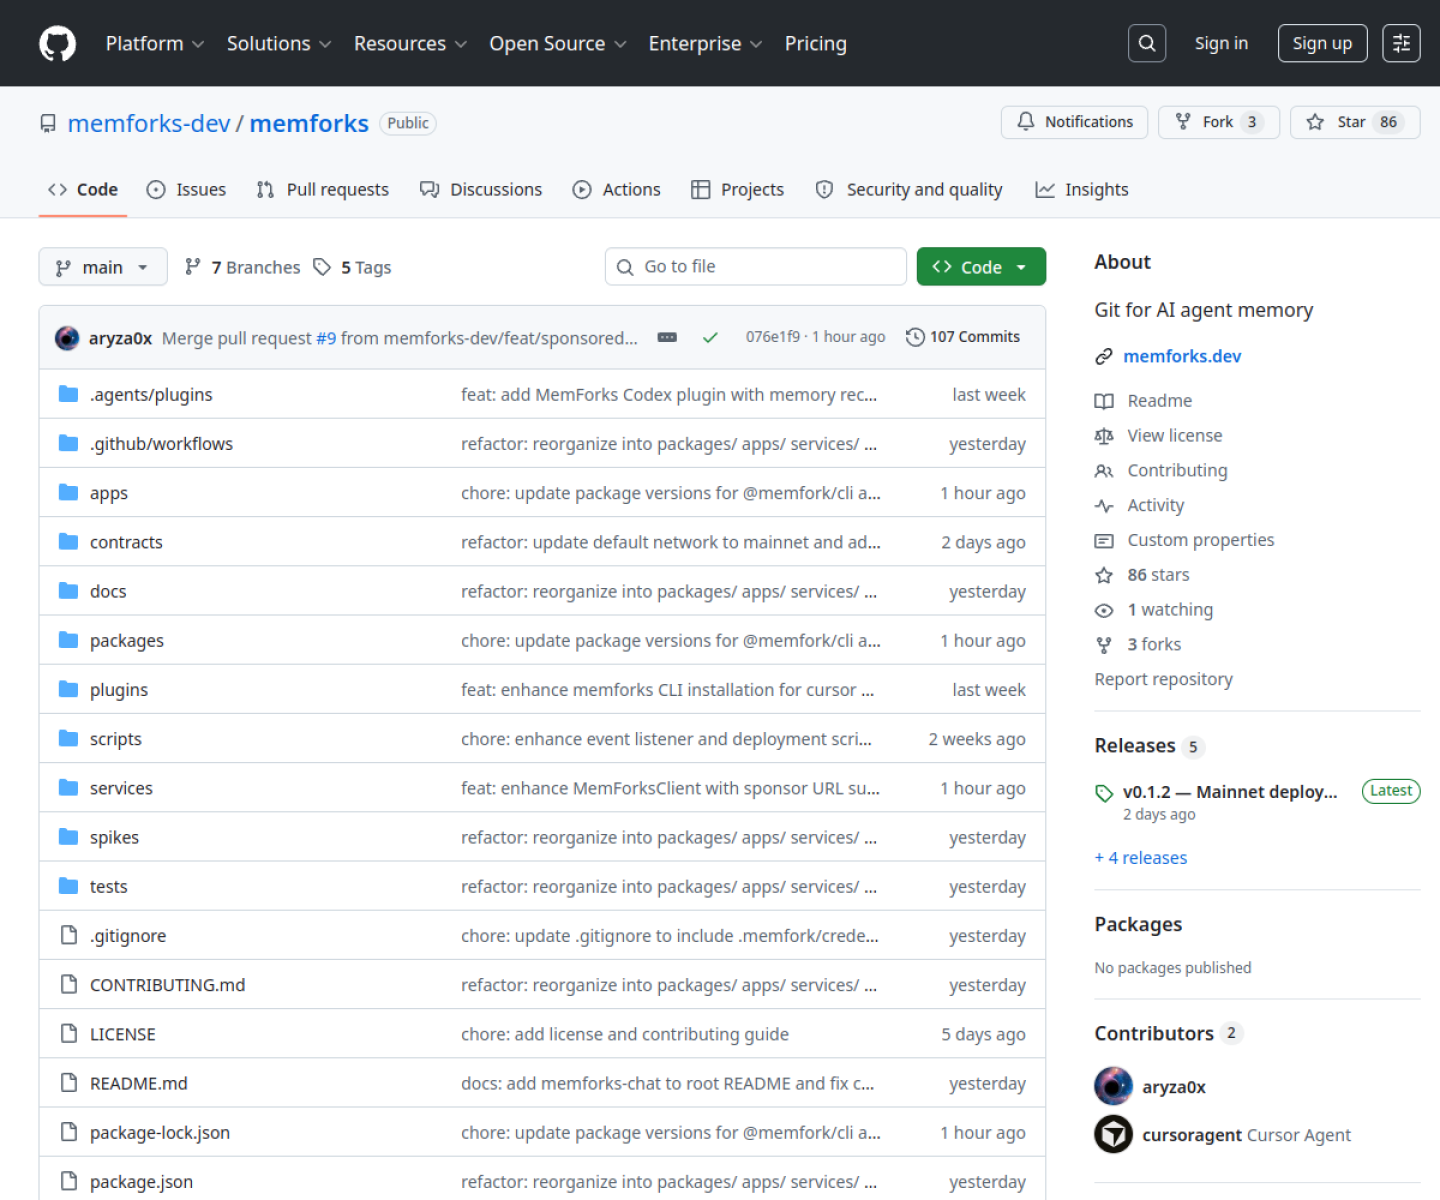Click the search magnifier icon button
This screenshot has height=1200, width=1440.
[x=1147, y=43]
